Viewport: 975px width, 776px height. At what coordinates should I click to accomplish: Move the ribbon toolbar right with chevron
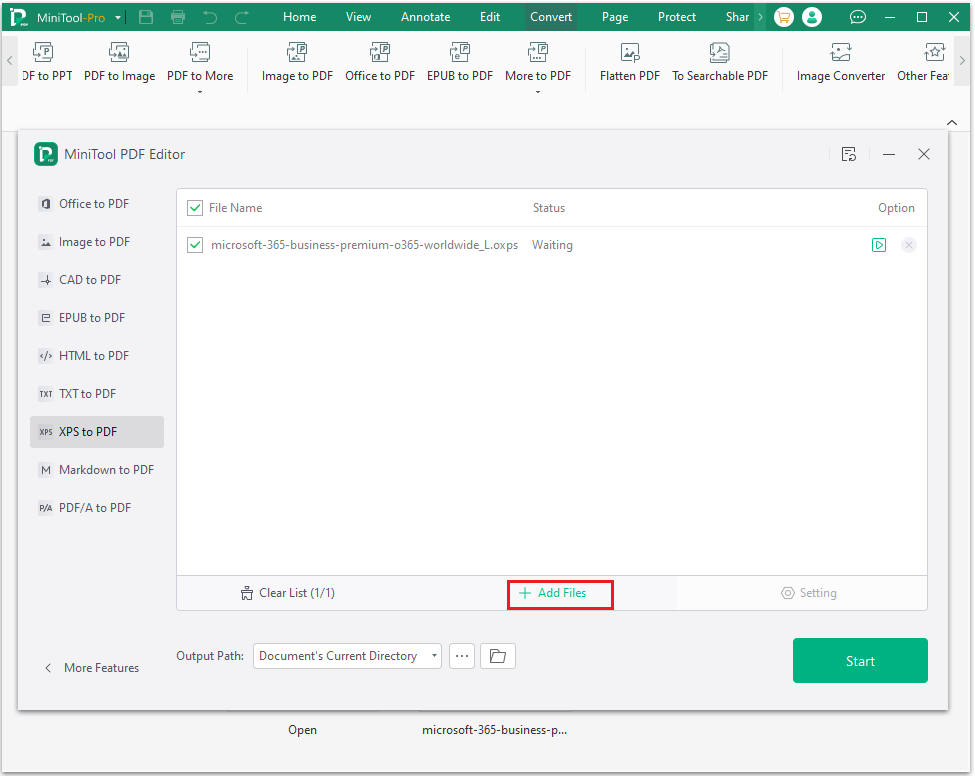click(x=962, y=61)
